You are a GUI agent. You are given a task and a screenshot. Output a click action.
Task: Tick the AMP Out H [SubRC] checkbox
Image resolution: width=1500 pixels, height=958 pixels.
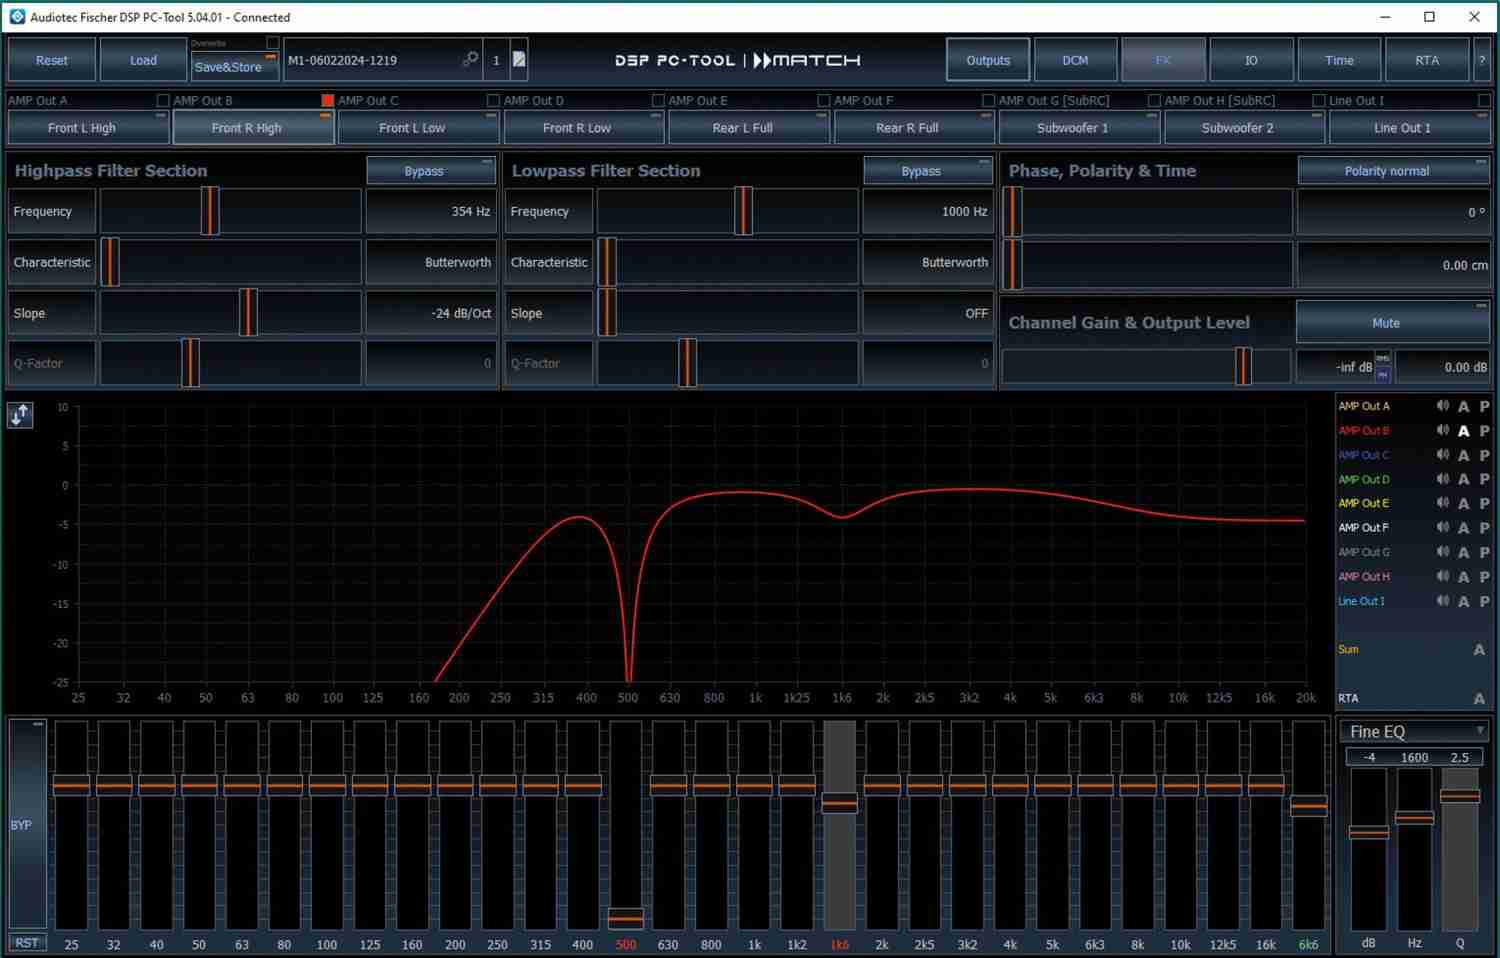point(1319,100)
